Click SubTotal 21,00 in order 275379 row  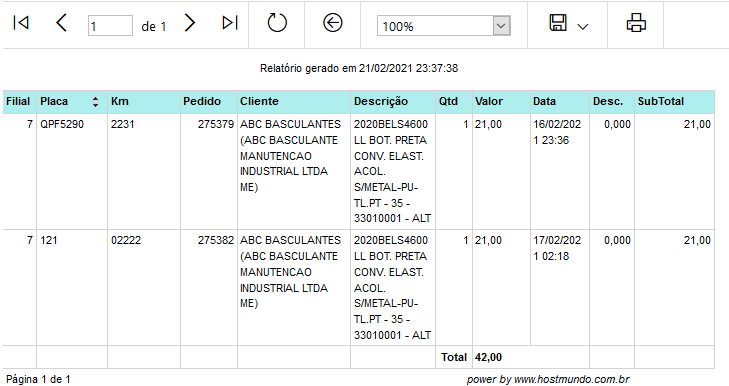click(x=697, y=125)
